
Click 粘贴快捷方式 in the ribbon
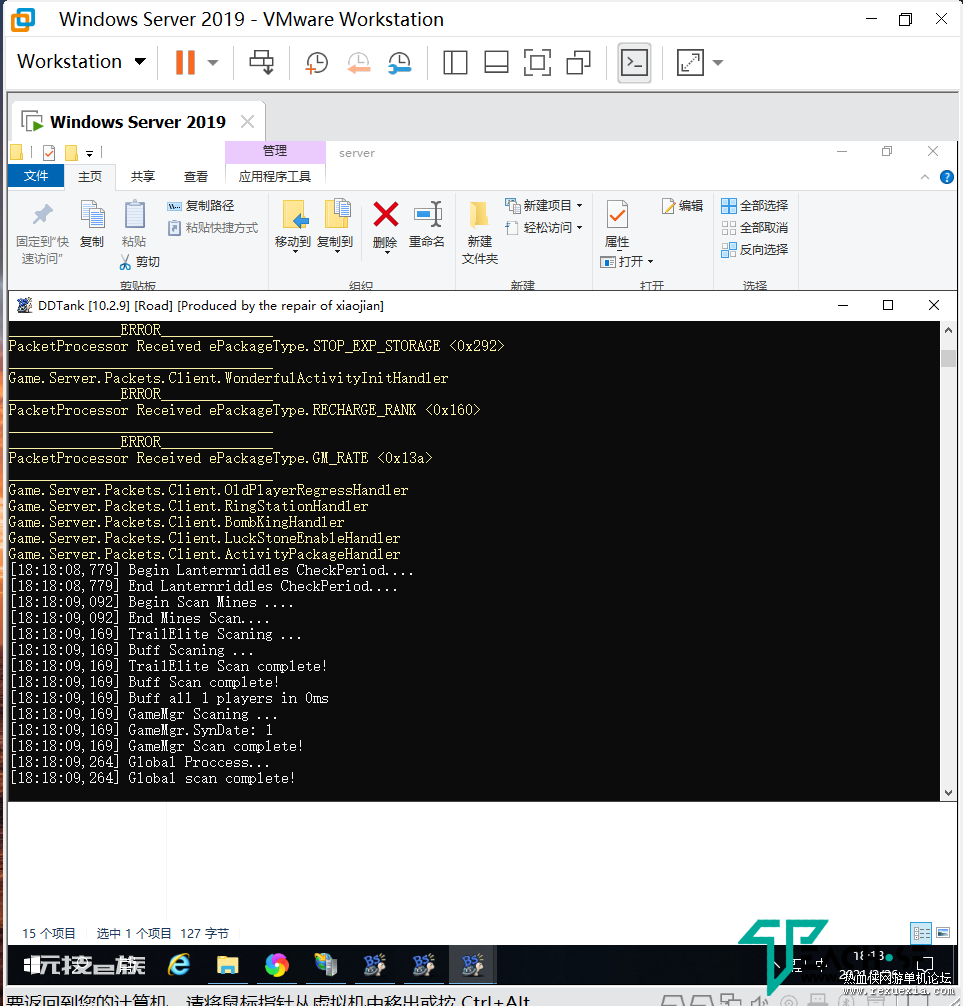[213, 228]
